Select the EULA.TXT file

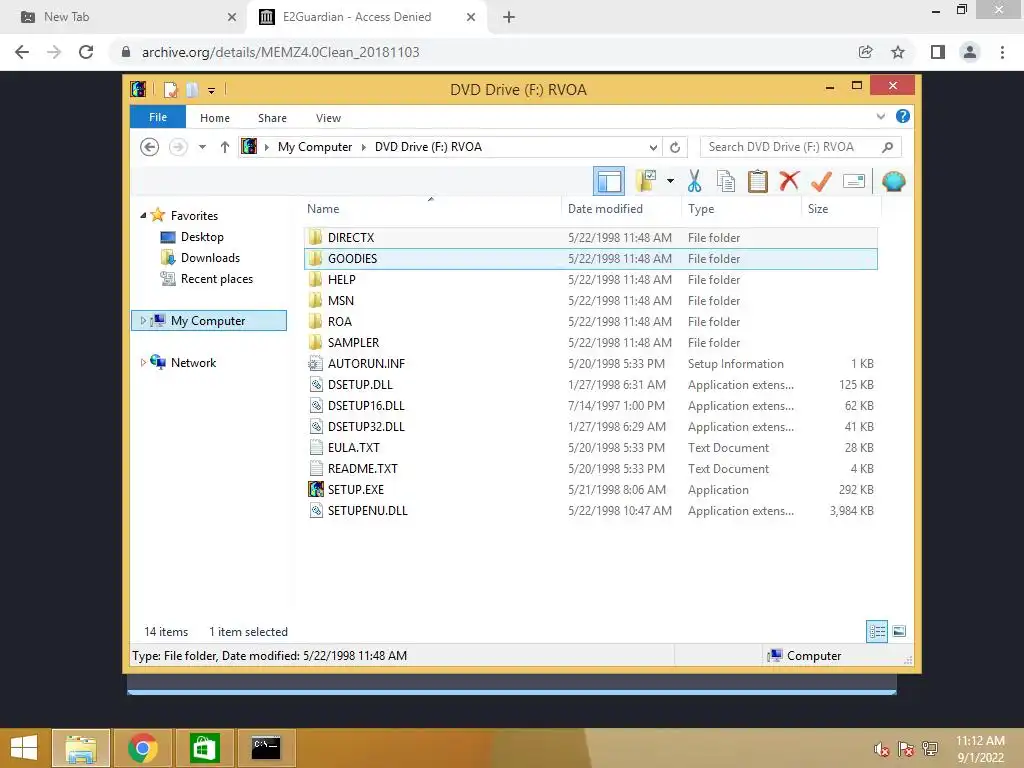[x=590, y=447]
